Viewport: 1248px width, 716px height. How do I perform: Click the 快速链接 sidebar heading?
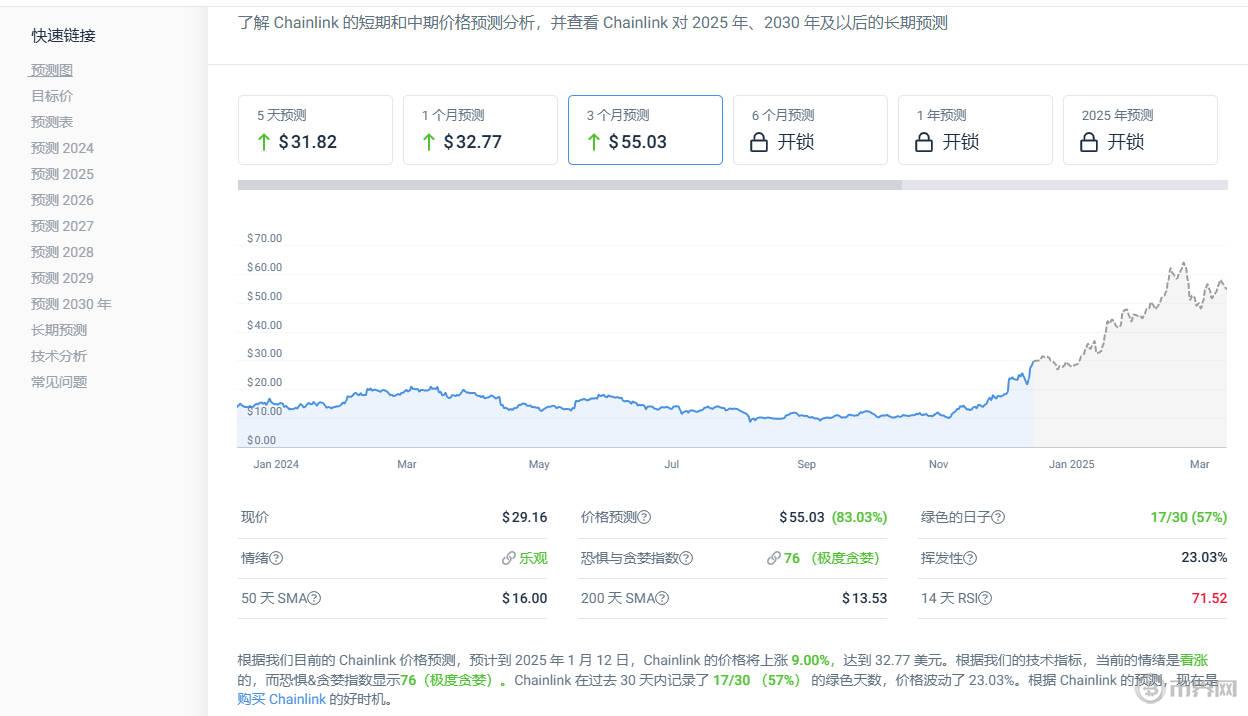coord(63,35)
